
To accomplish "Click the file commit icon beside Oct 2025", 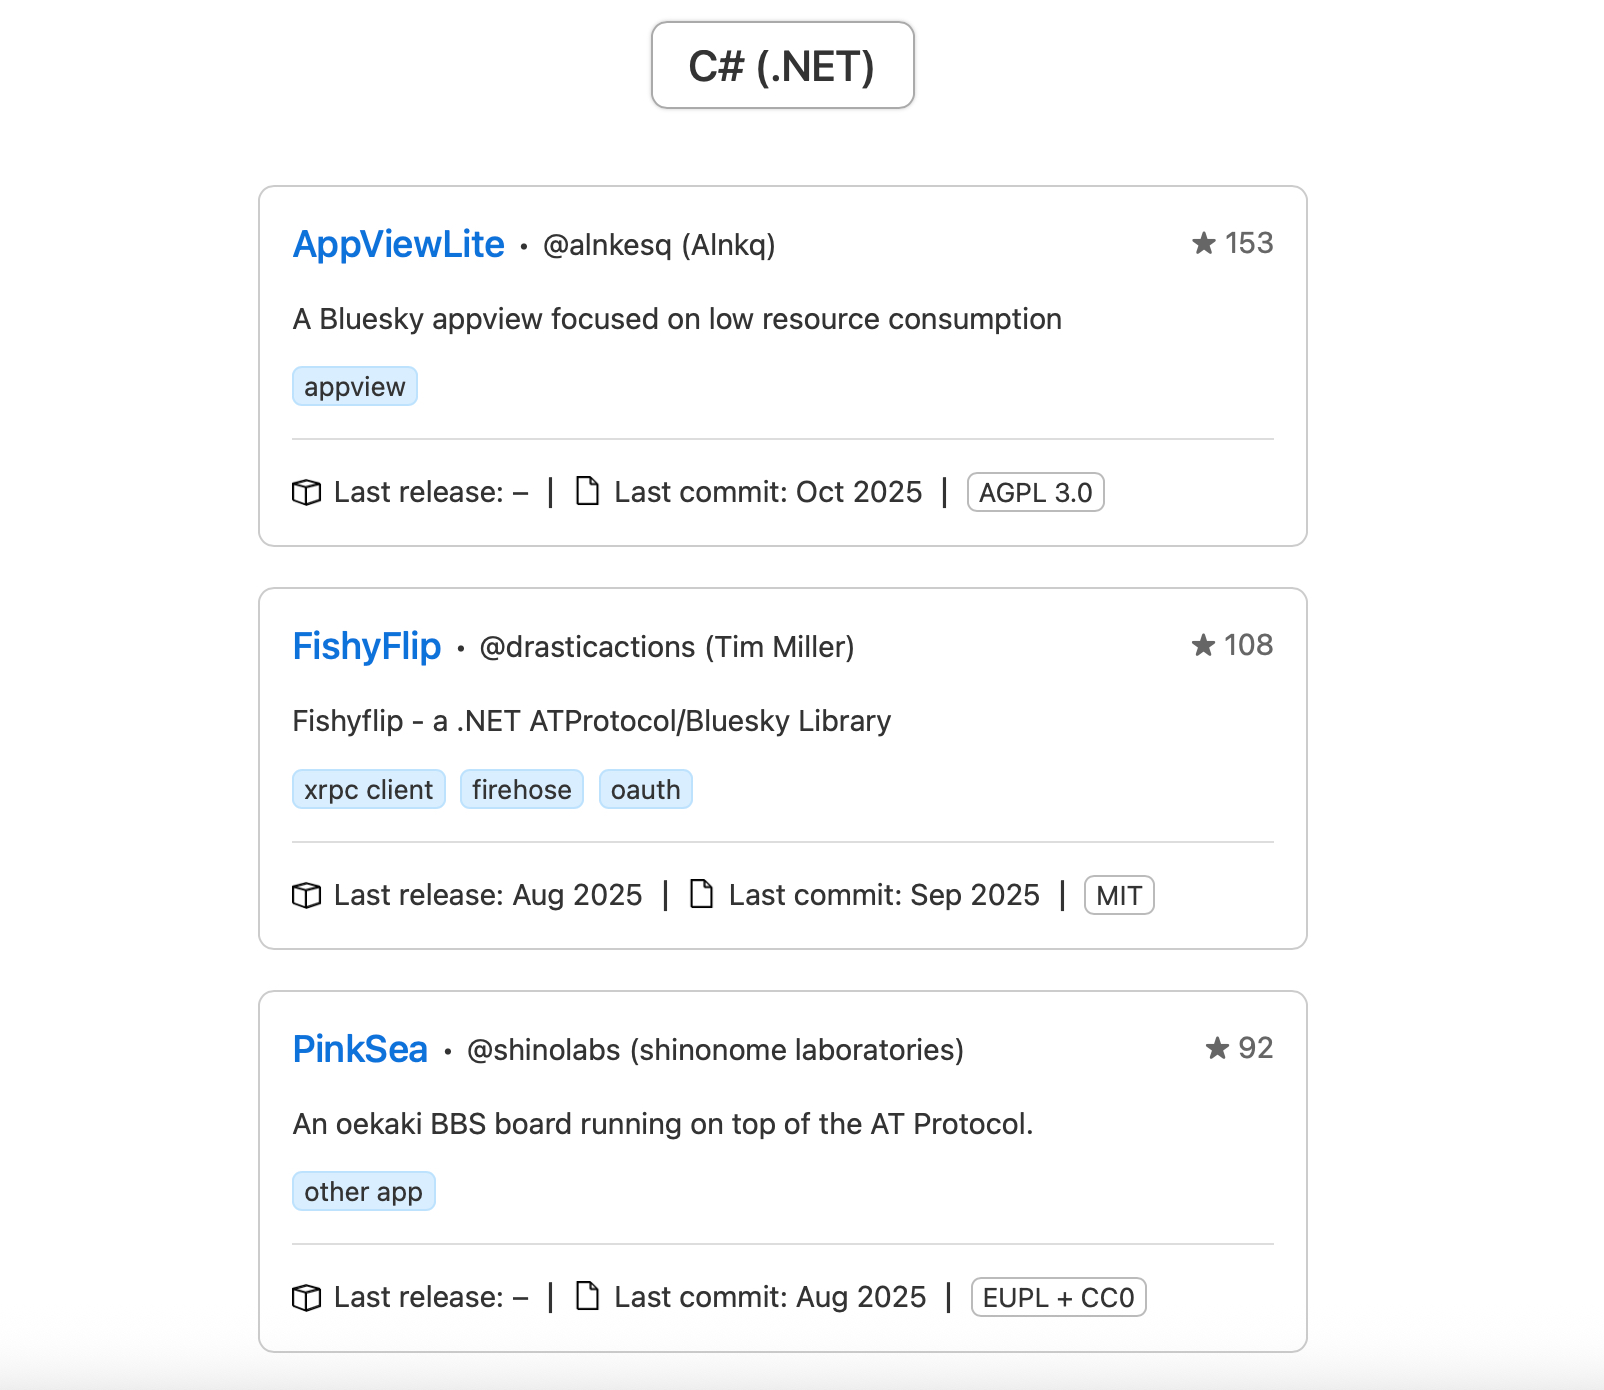I will click(588, 491).
